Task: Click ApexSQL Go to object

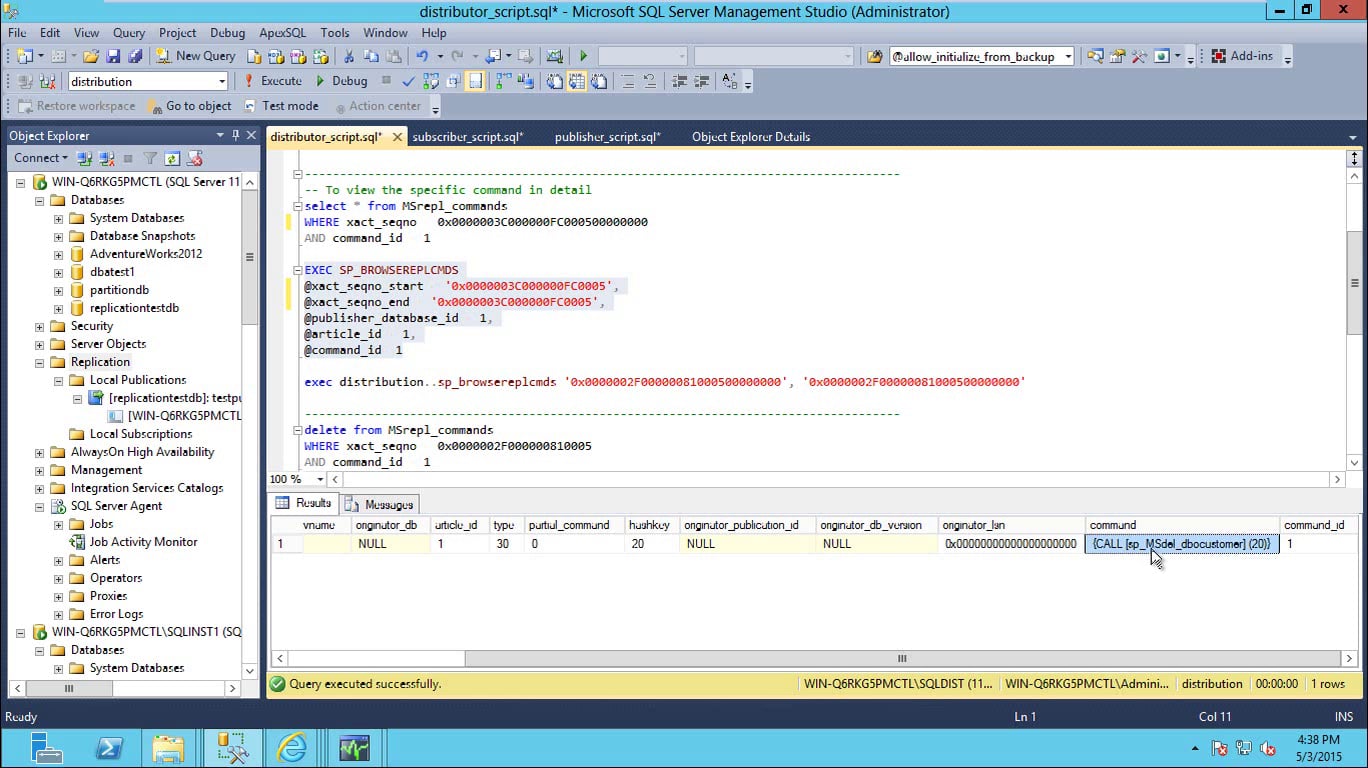Action: (x=189, y=106)
